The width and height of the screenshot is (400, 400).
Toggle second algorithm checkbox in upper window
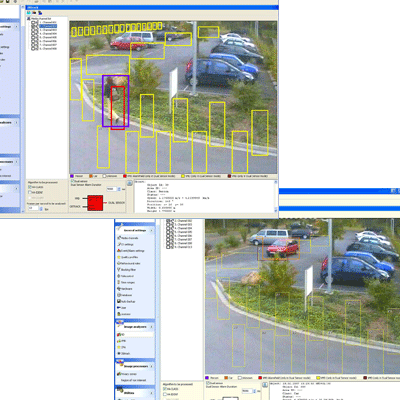click(x=30, y=193)
